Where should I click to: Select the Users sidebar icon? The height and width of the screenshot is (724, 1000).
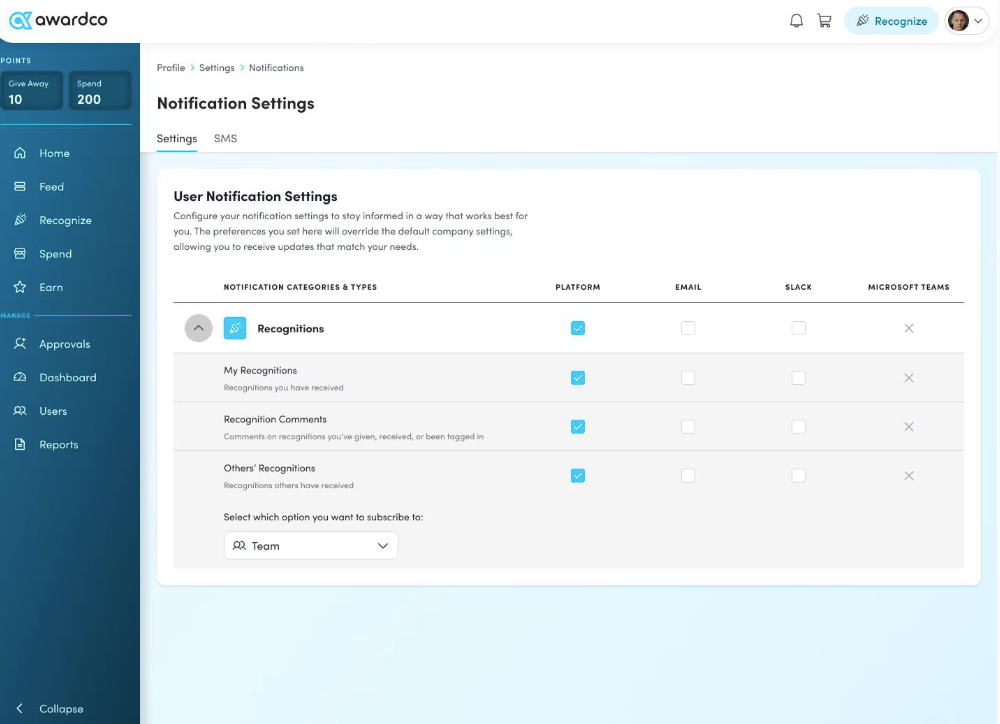click(x=20, y=410)
